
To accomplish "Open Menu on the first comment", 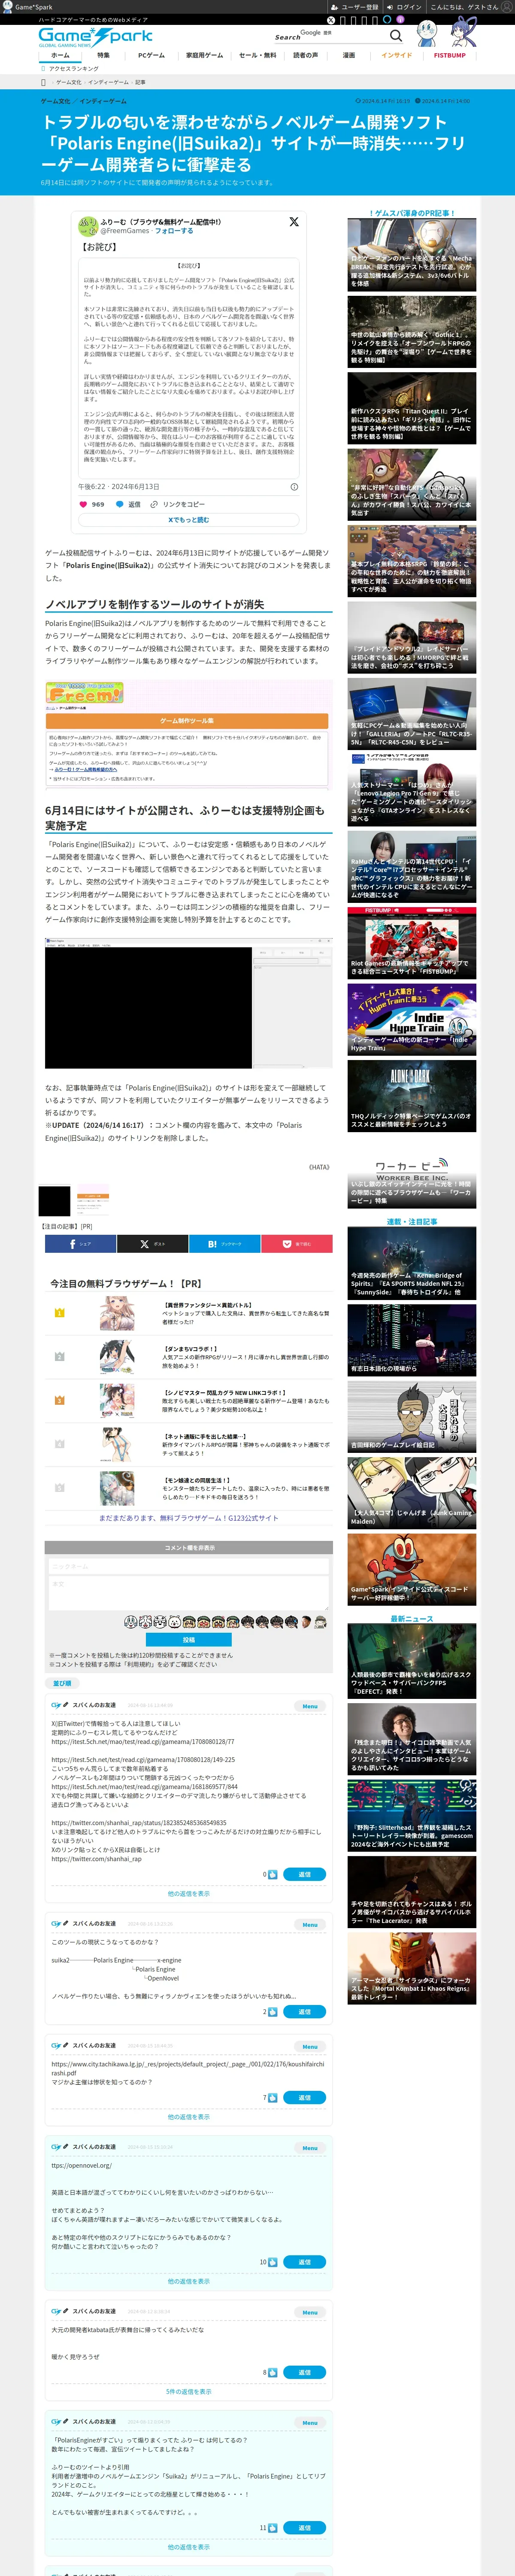I will (310, 1706).
